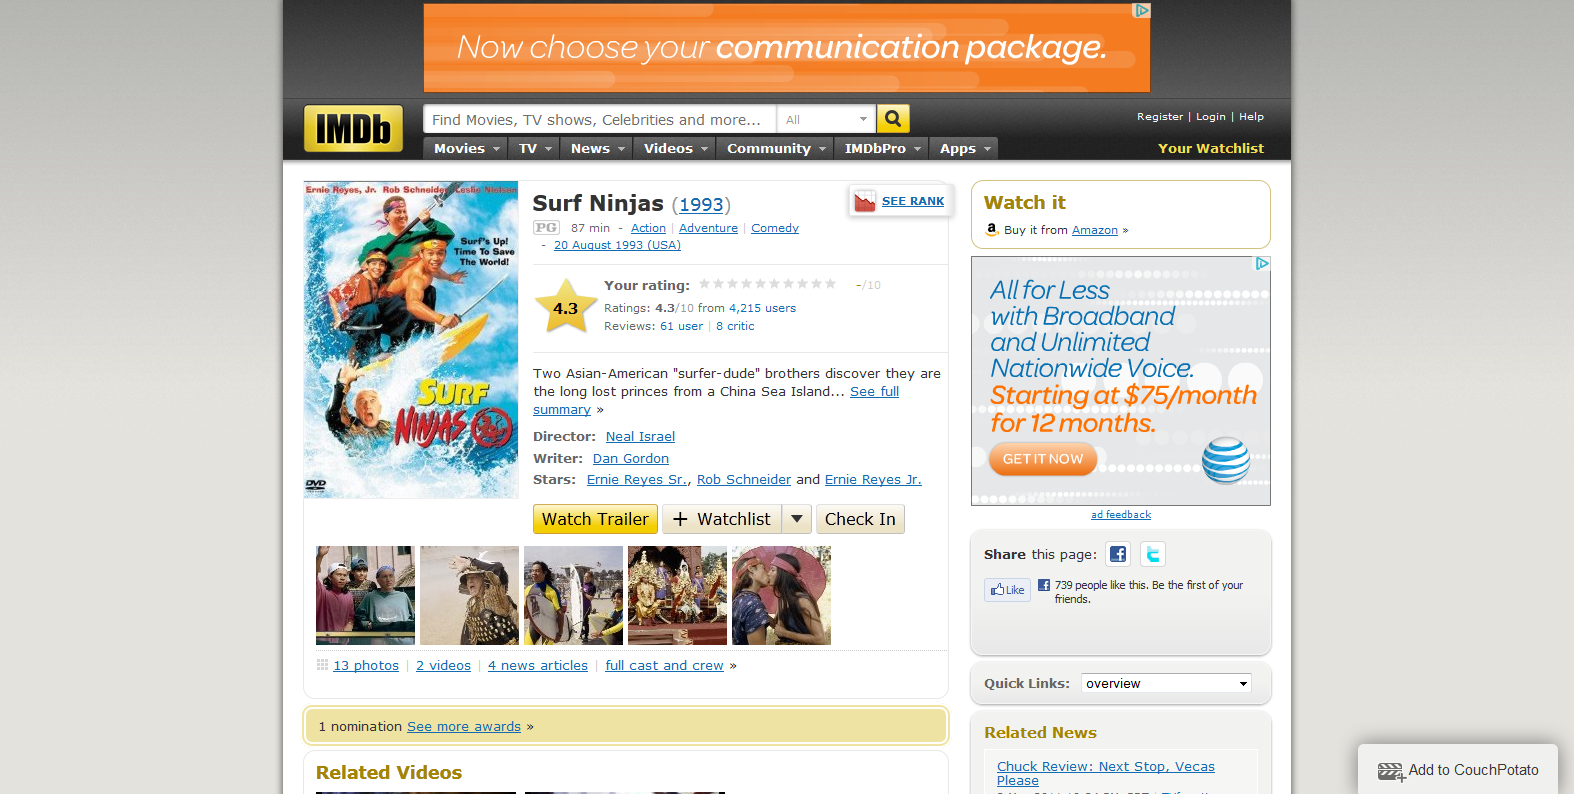The image size is (1574, 794).
Task: Click the photos grid icon
Action: pos(322,665)
